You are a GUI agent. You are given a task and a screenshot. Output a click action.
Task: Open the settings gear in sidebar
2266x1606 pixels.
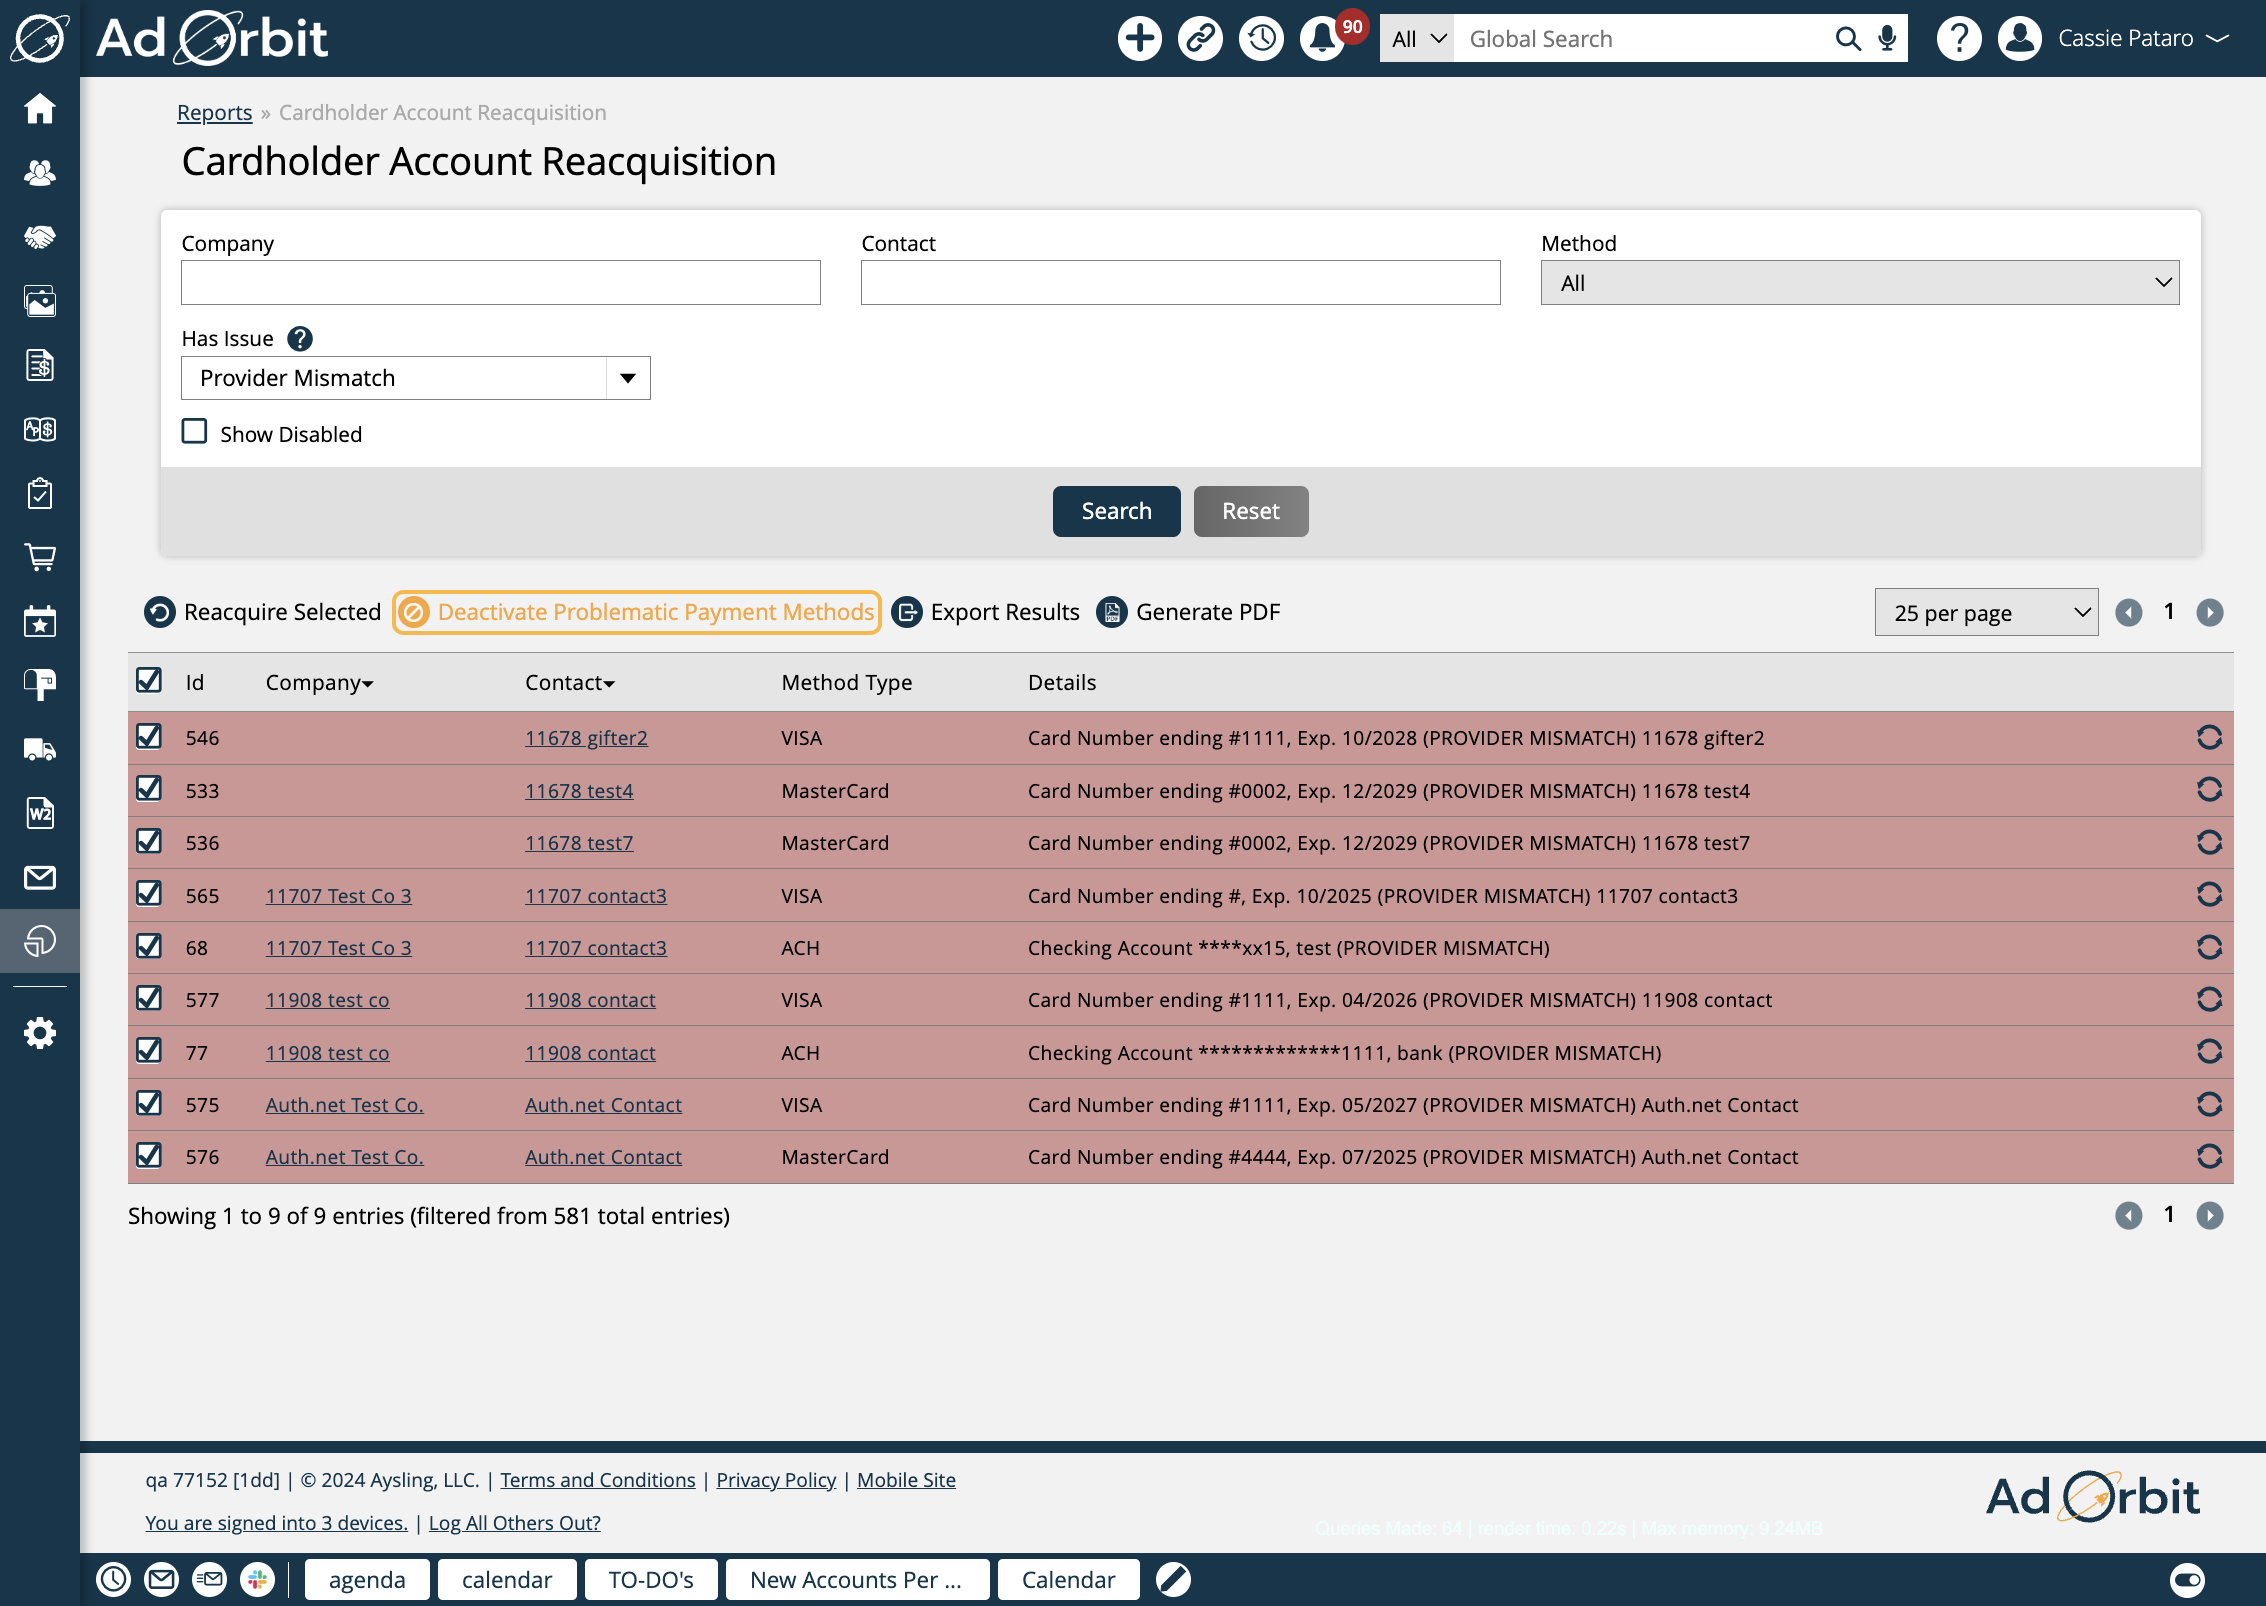[x=40, y=1033]
